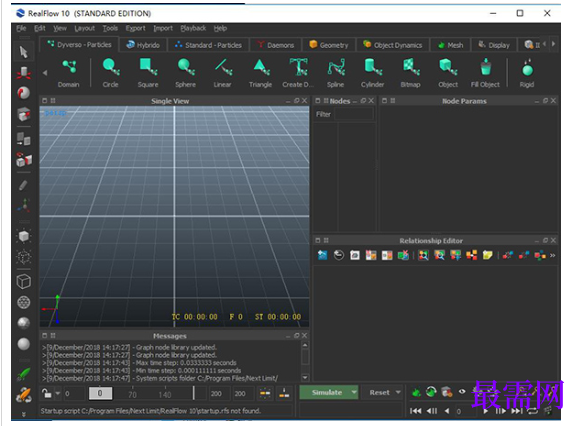Switch to the Mesh tab

[x=450, y=45]
